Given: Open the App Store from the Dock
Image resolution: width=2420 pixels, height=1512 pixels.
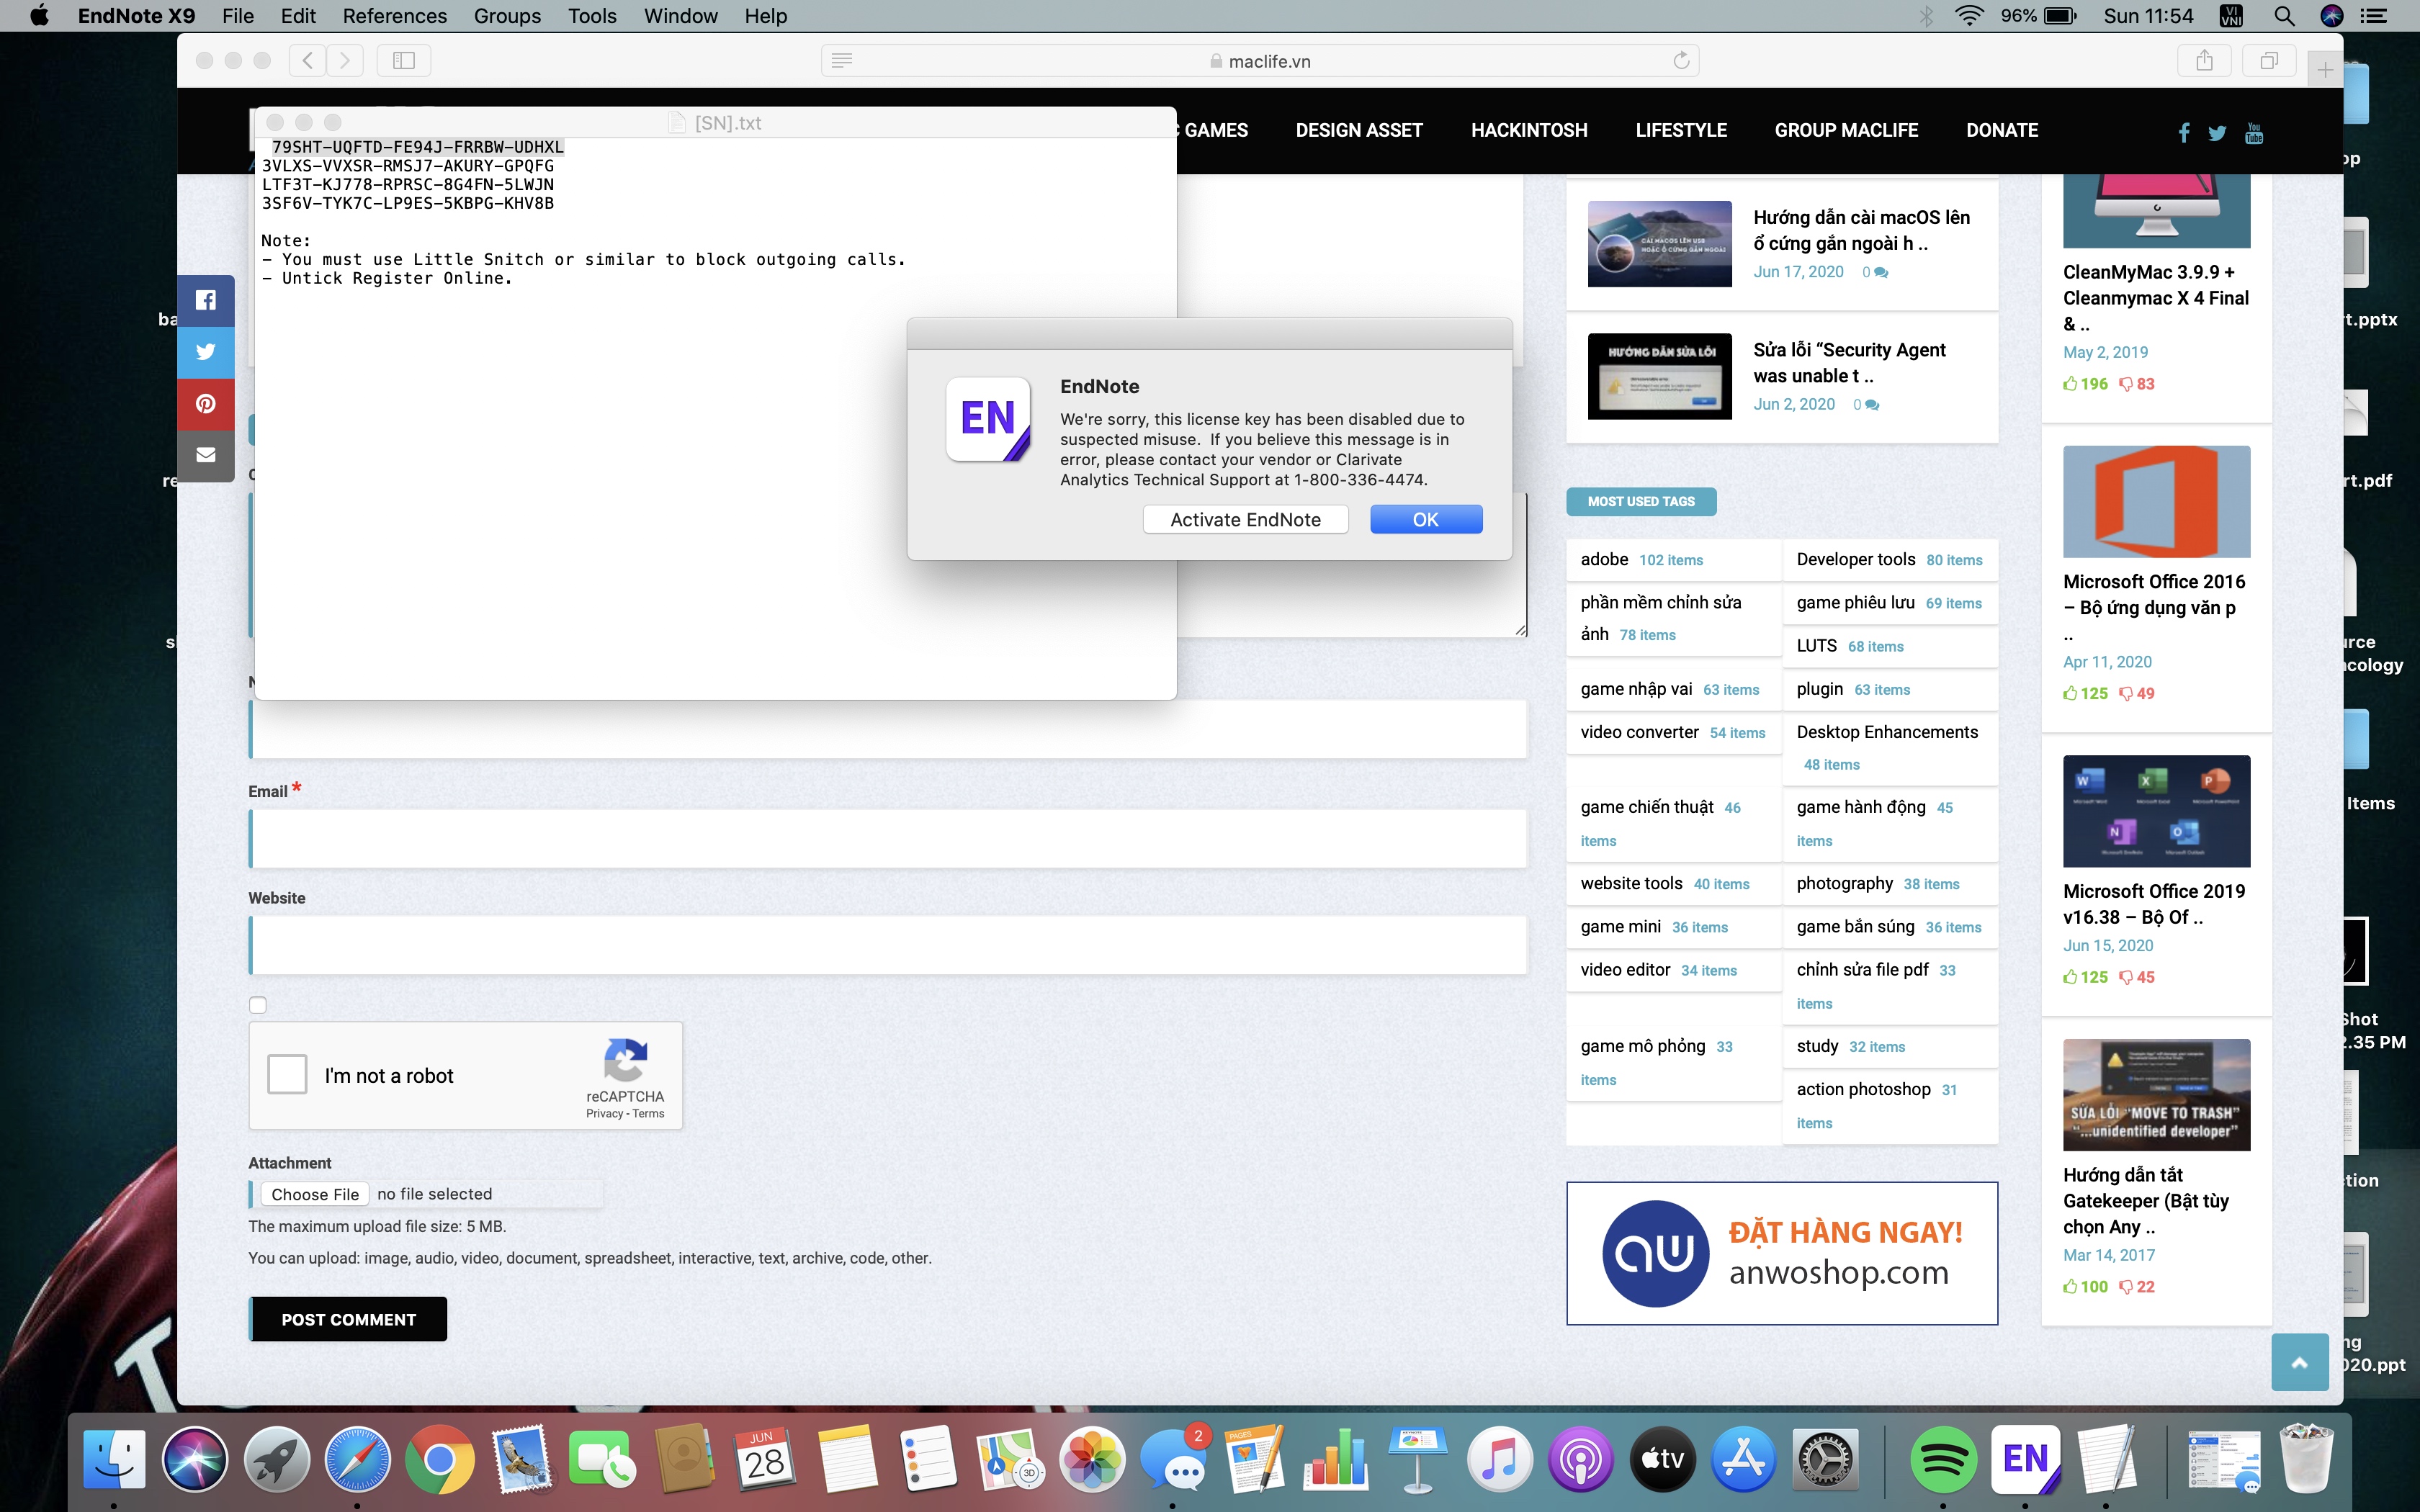Looking at the screenshot, I should (1743, 1460).
